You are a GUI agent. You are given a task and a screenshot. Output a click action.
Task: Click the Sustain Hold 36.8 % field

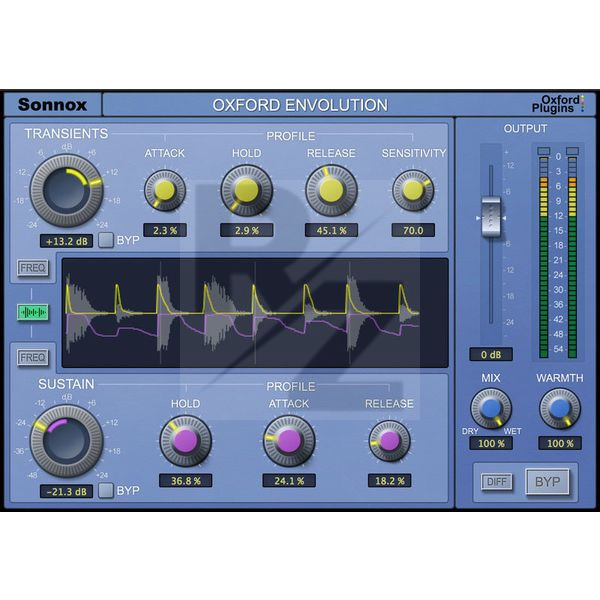pos(186,481)
